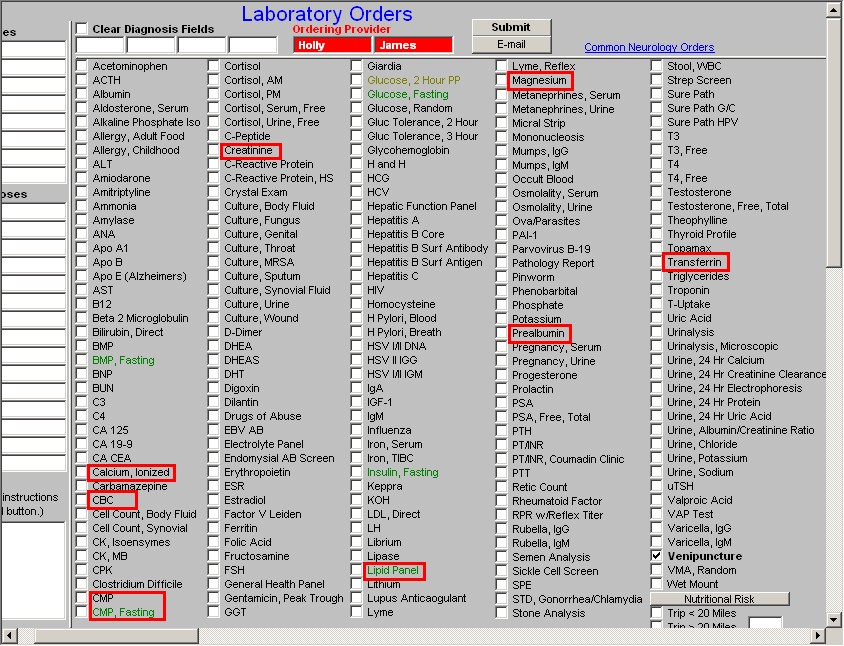The width and height of the screenshot is (844, 646).
Task: Click the Insulin, Fasting label
Action: click(x=403, y=472)
